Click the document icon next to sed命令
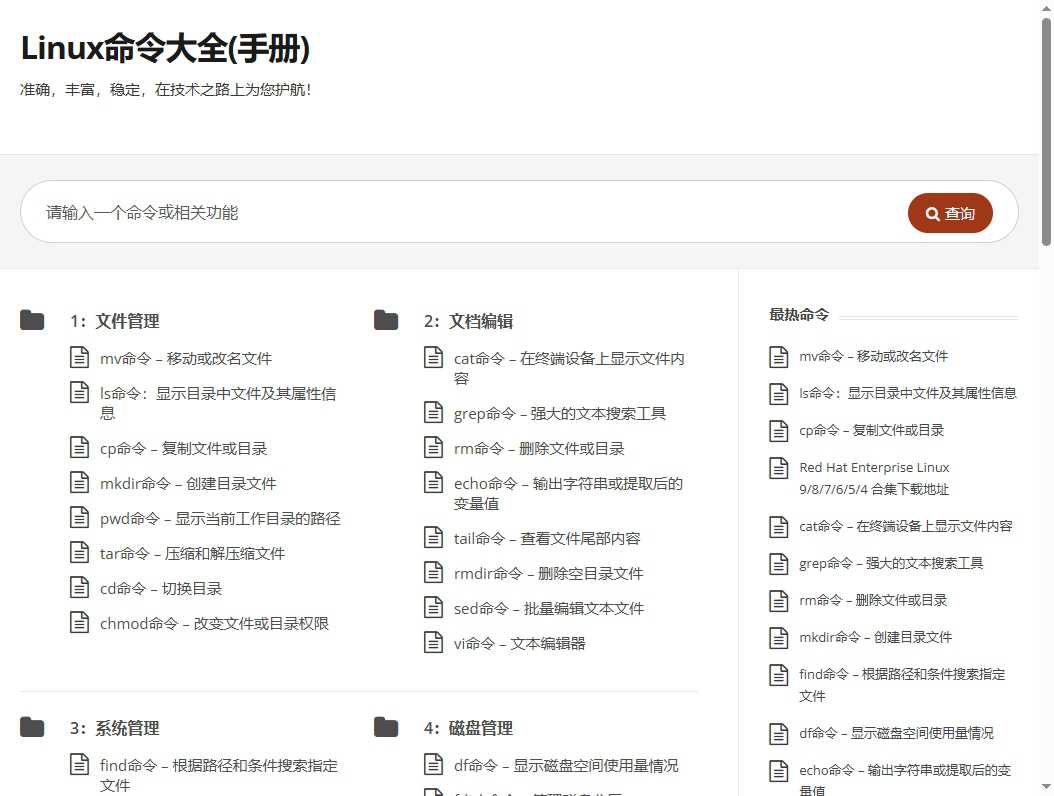The height and width of the screenshot is (796, 1054). click(433, 607)
